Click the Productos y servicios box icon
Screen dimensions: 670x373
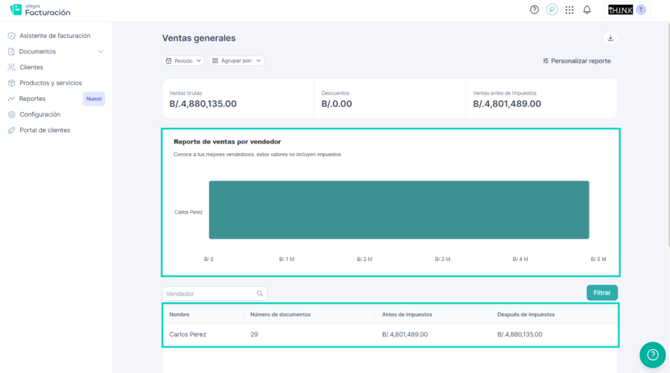click(x=12, y=83)
